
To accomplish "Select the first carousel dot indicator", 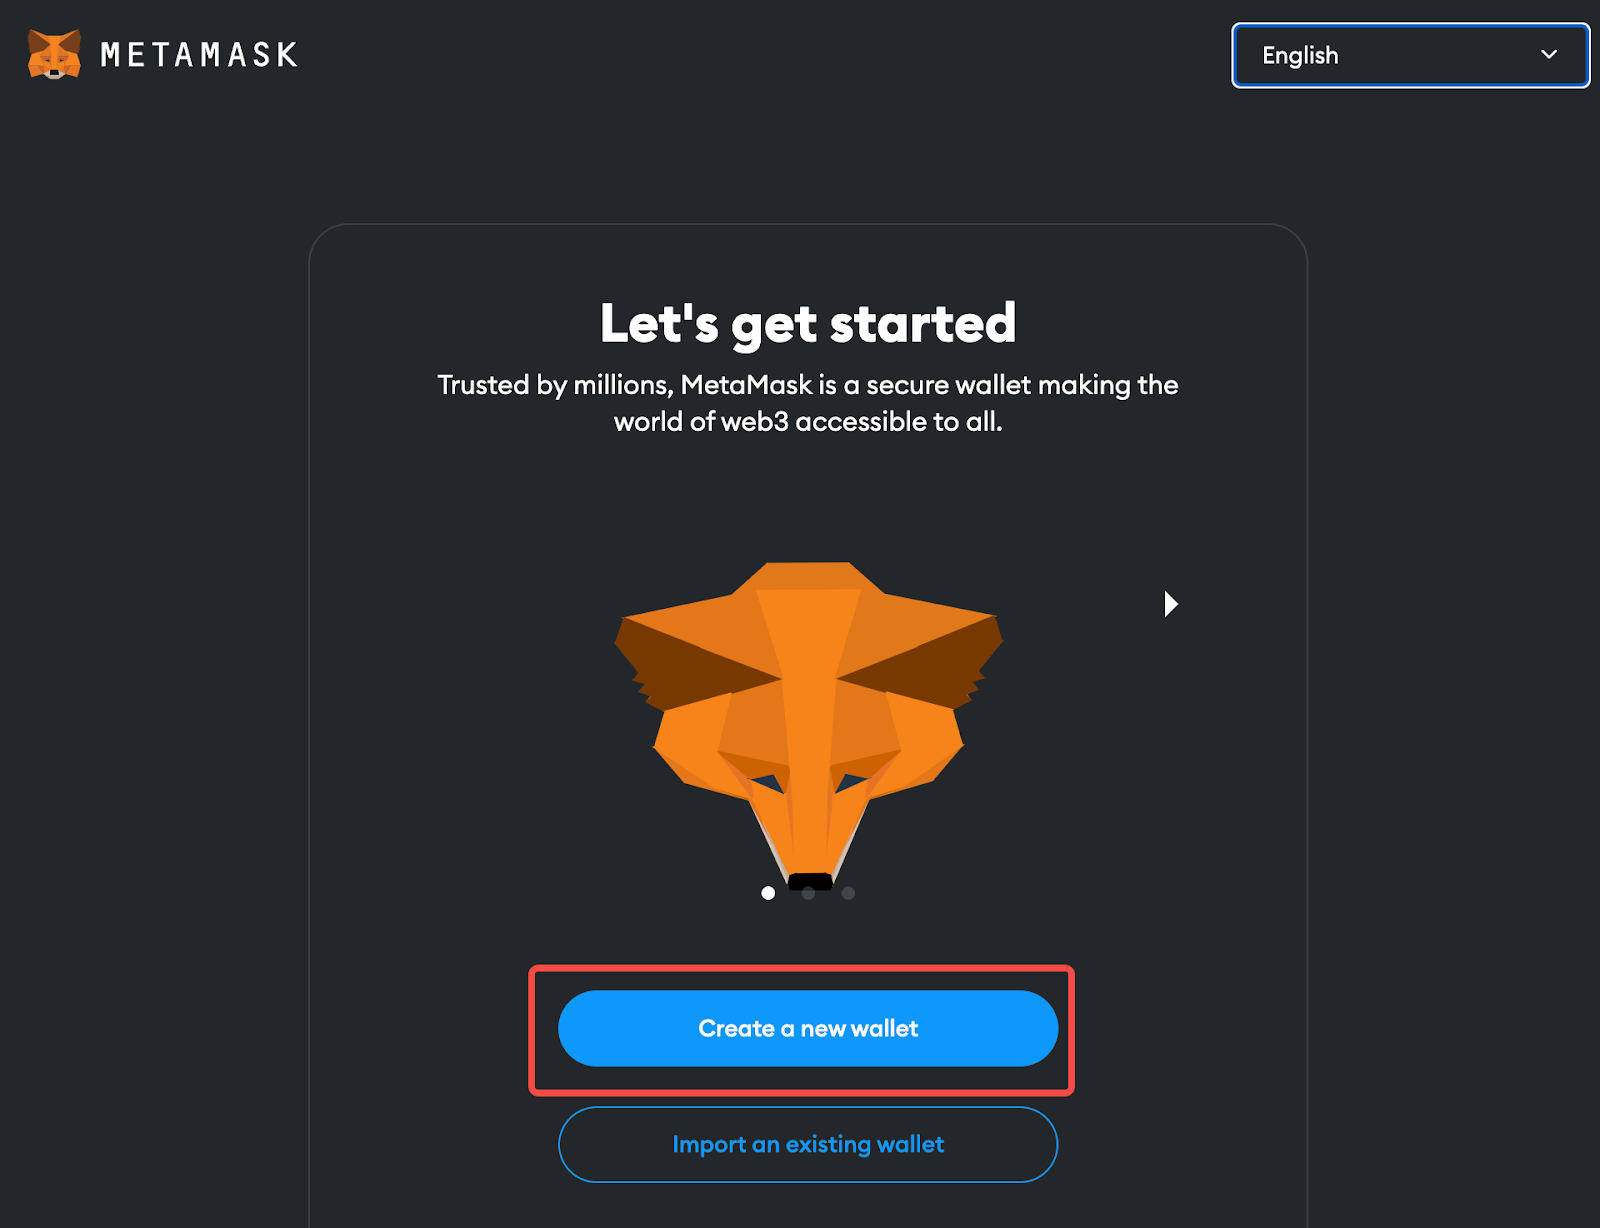I will (768, 893).
